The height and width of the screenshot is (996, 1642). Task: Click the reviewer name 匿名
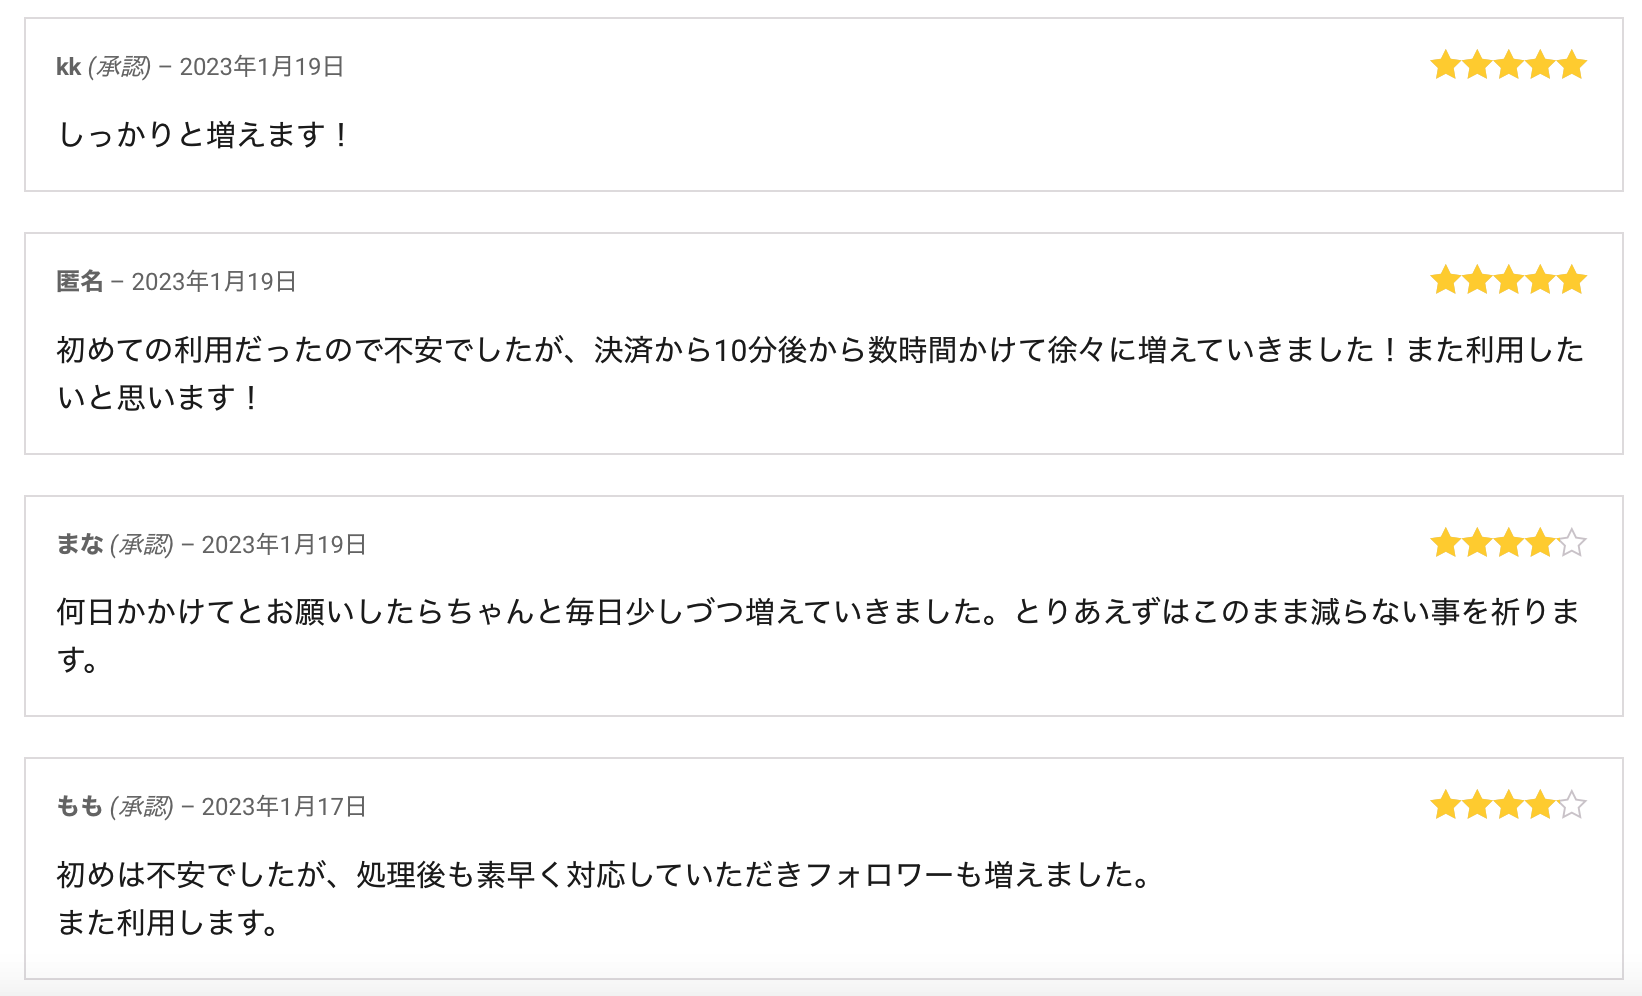click(x=80, y=282)
